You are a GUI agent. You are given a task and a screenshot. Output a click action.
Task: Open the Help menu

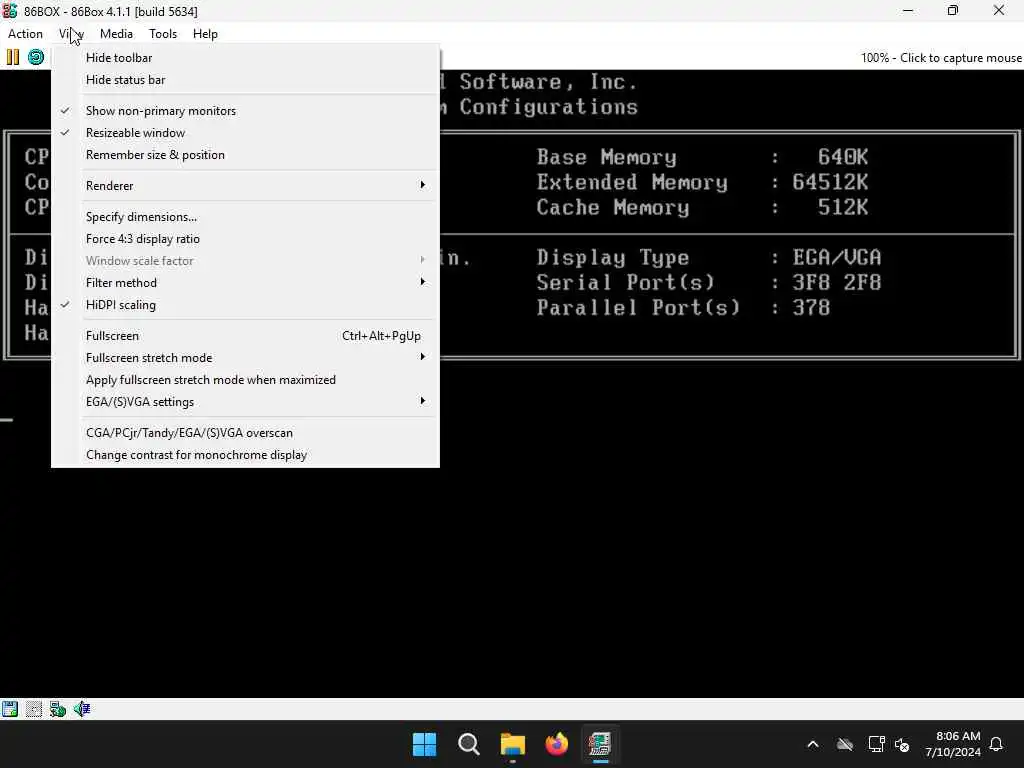pos(205,34)
